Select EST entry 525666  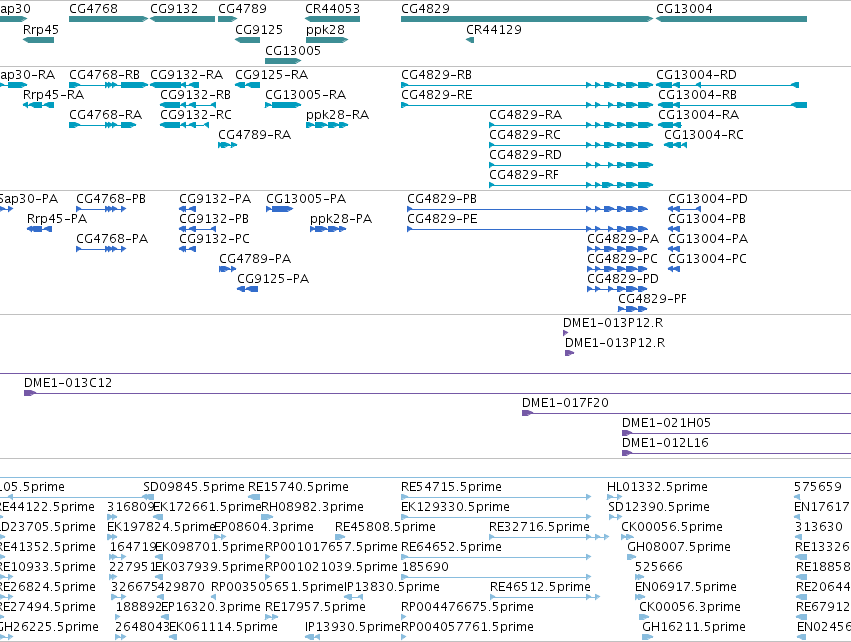(x=658, y=567)
